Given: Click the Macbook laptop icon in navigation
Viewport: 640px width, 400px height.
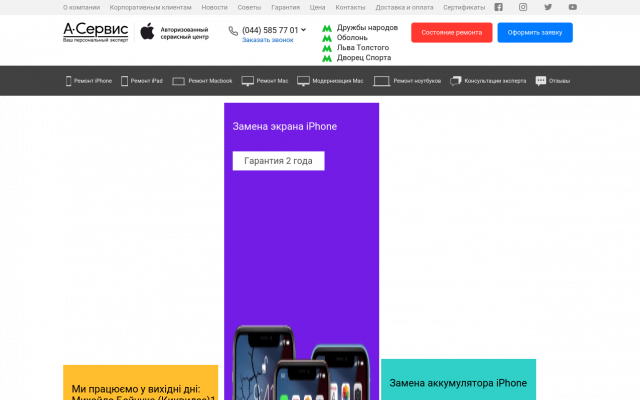Looking at the screenshot, I should pyautogui.click(x=178, y=81).
